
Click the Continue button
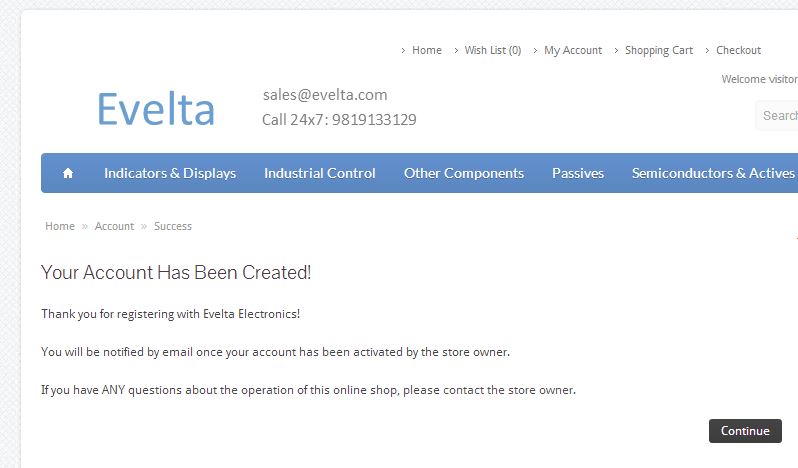pos(745,431)
